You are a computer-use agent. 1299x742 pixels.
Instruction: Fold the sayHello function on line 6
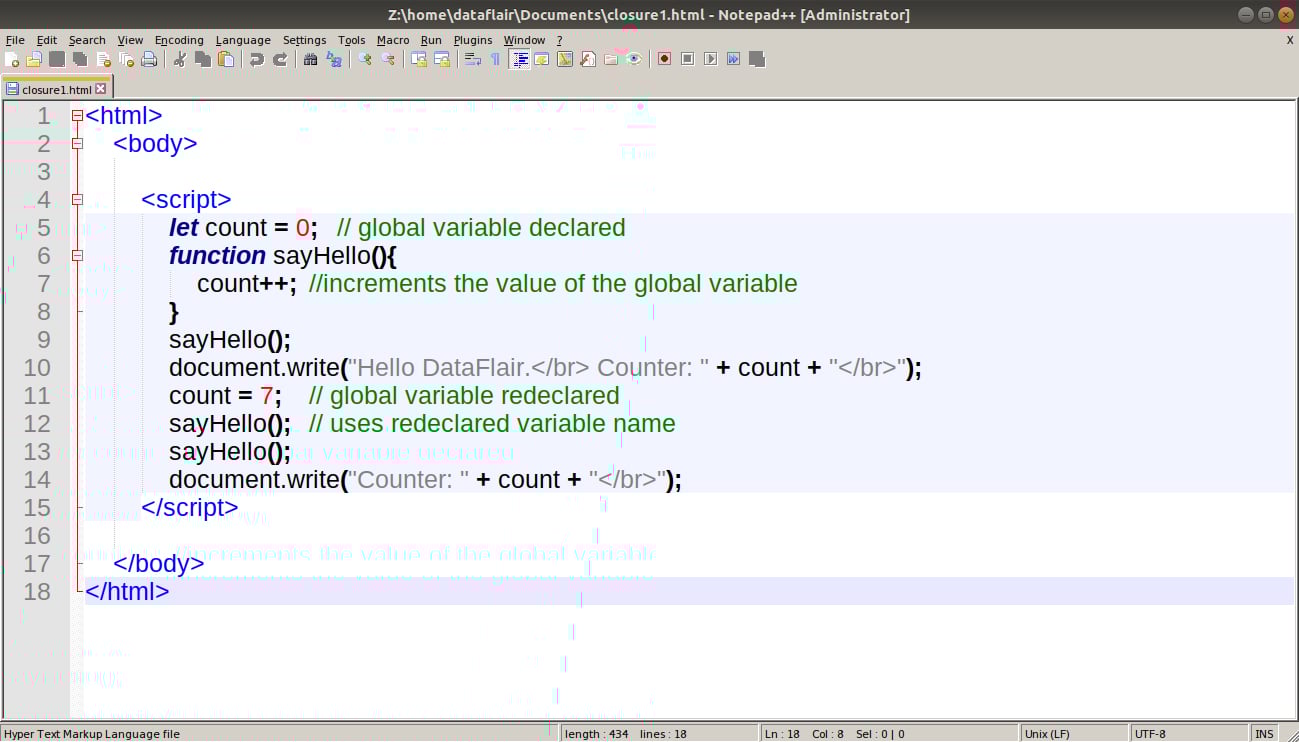click(x=76, y=255)
